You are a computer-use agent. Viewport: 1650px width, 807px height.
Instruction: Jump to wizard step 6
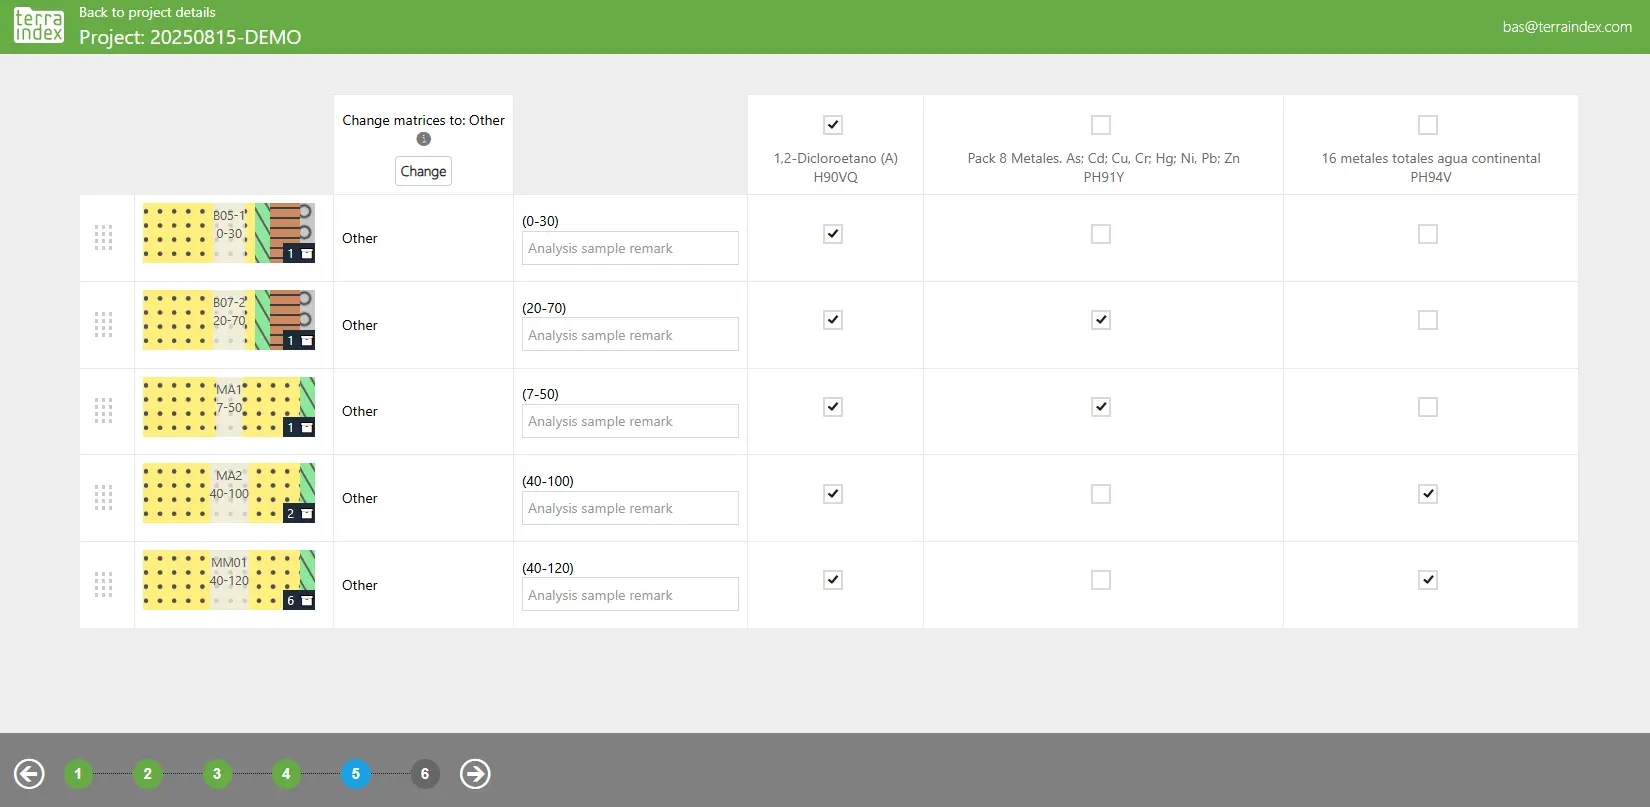(425, 773)
